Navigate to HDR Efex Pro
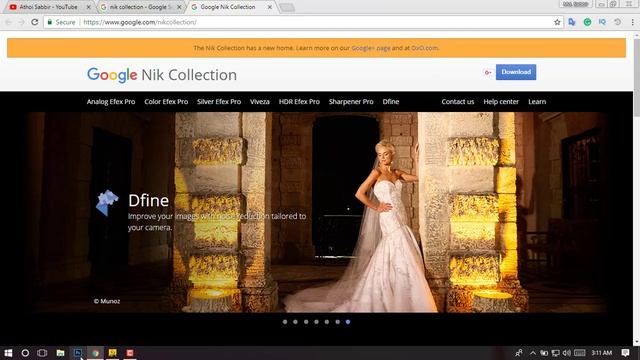 pos(299,102)
